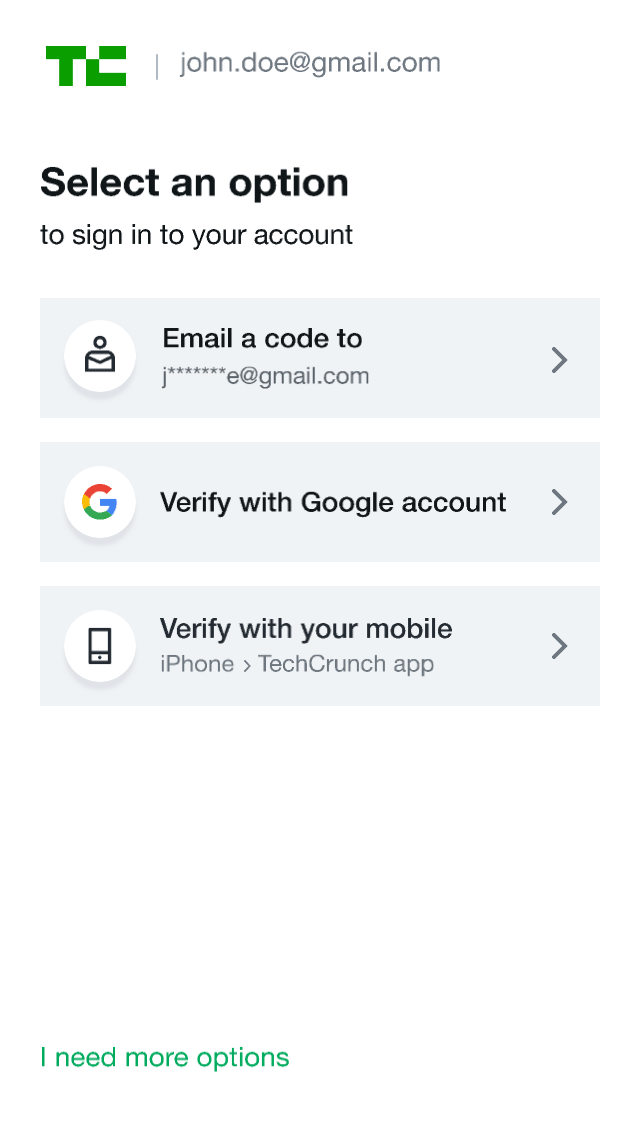Click "to sign in to your account" subtitle

(196, 235)
